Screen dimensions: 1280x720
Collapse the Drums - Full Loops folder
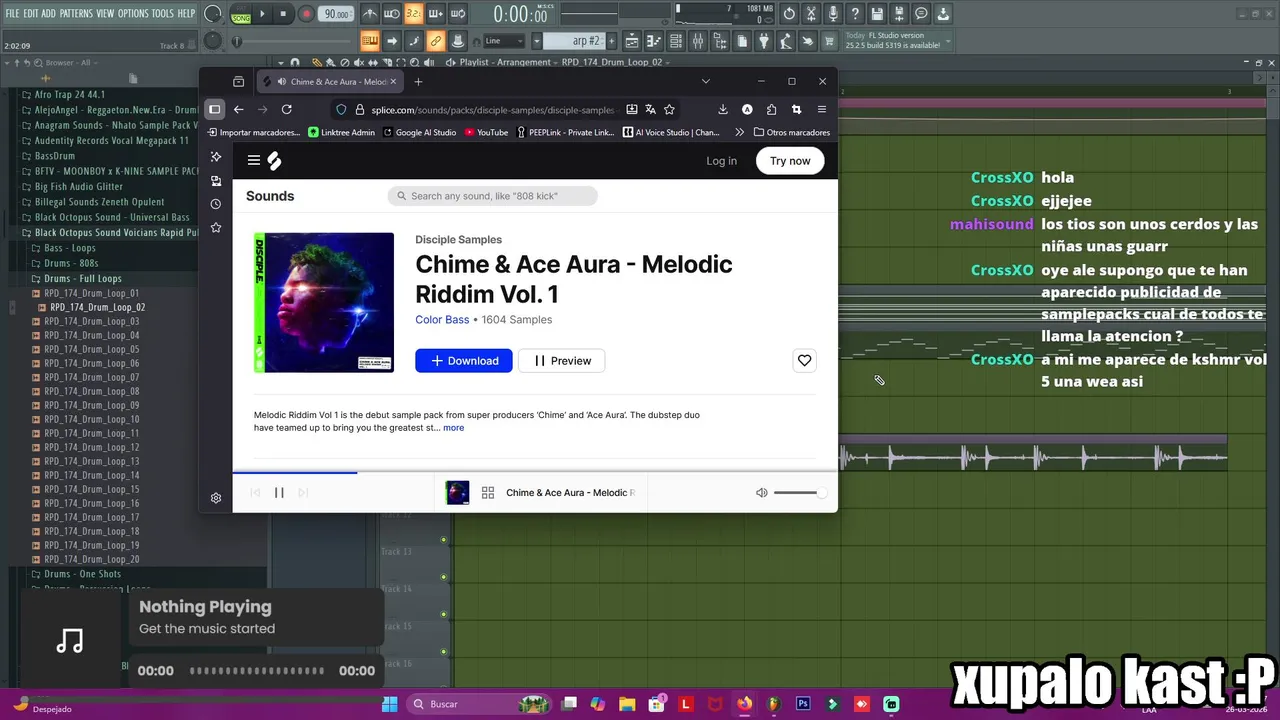tap(83, 278)
